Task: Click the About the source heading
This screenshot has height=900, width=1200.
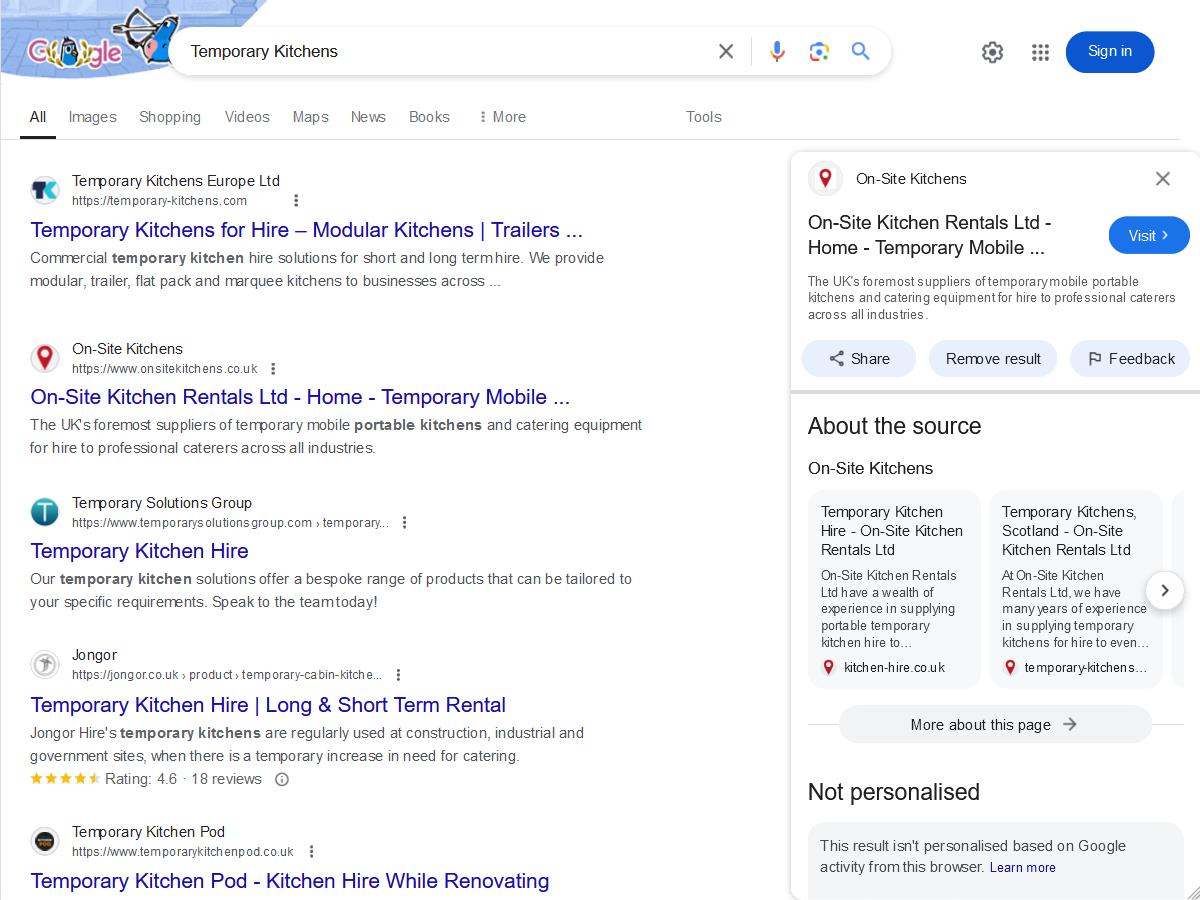Action: tap(895, 426)
